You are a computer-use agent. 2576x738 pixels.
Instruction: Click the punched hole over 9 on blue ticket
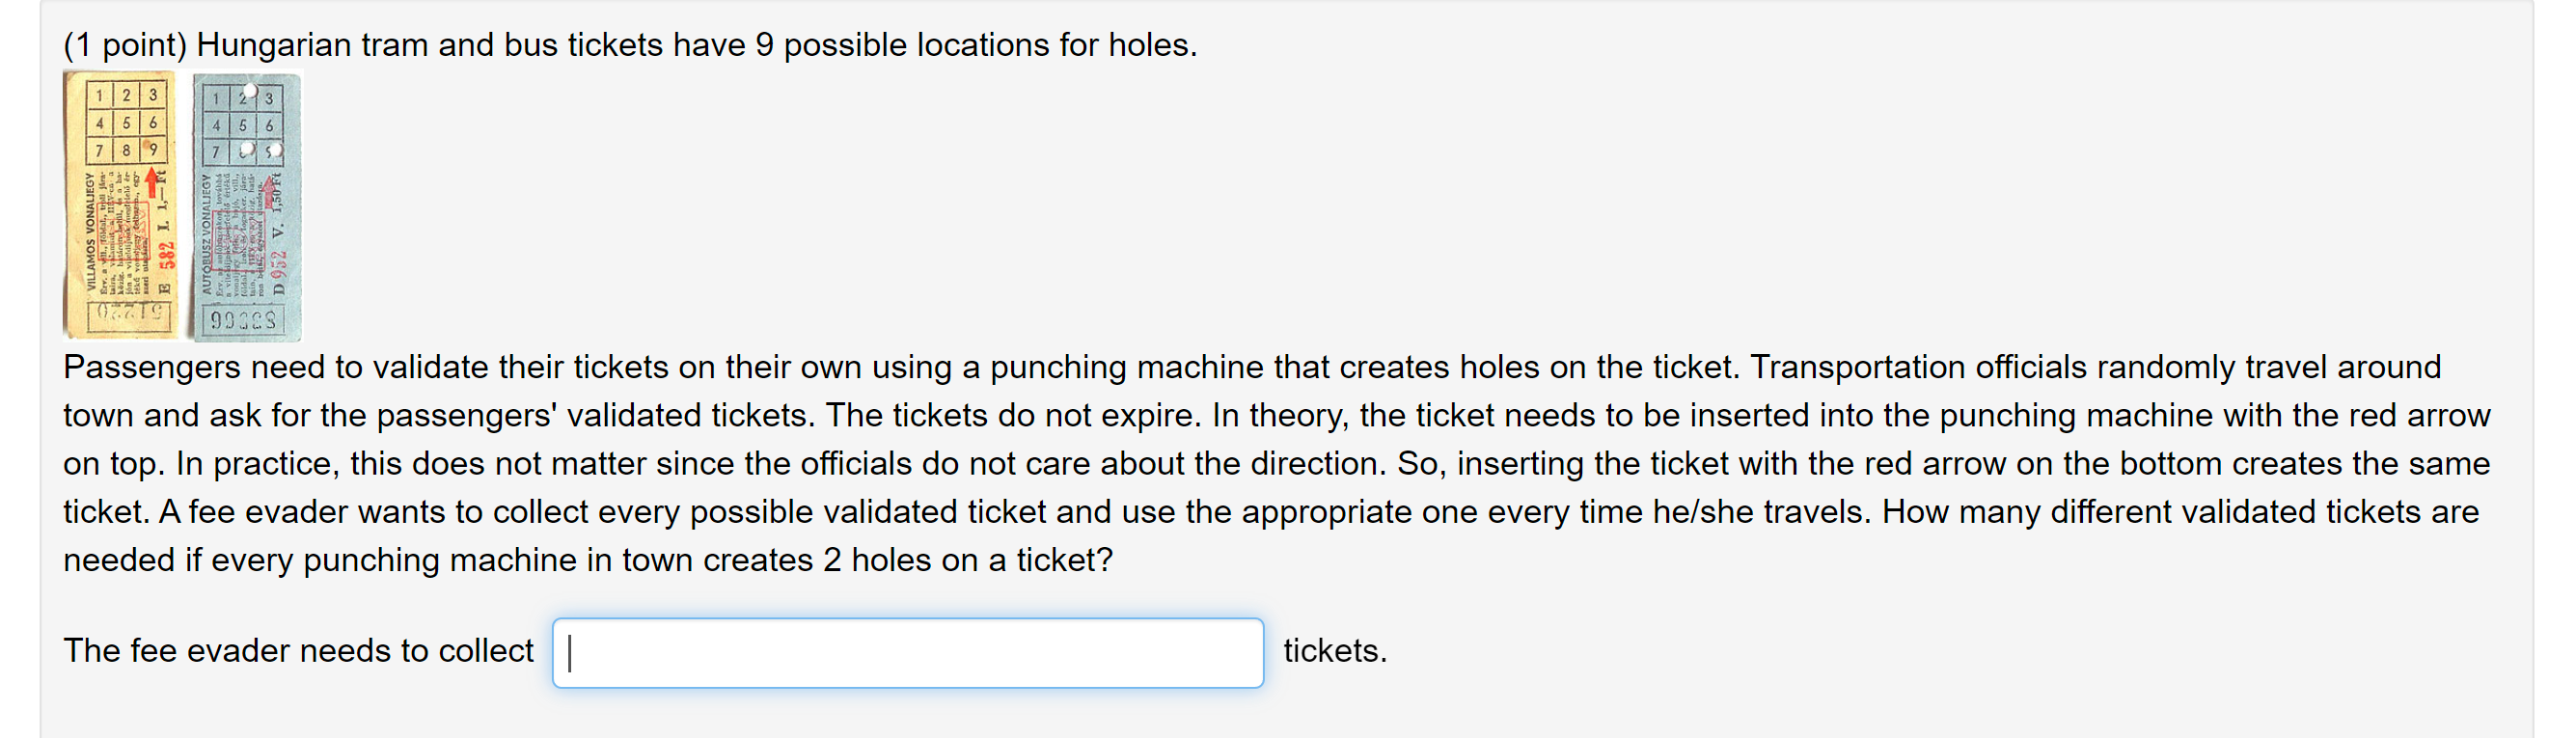pos(277,150)
